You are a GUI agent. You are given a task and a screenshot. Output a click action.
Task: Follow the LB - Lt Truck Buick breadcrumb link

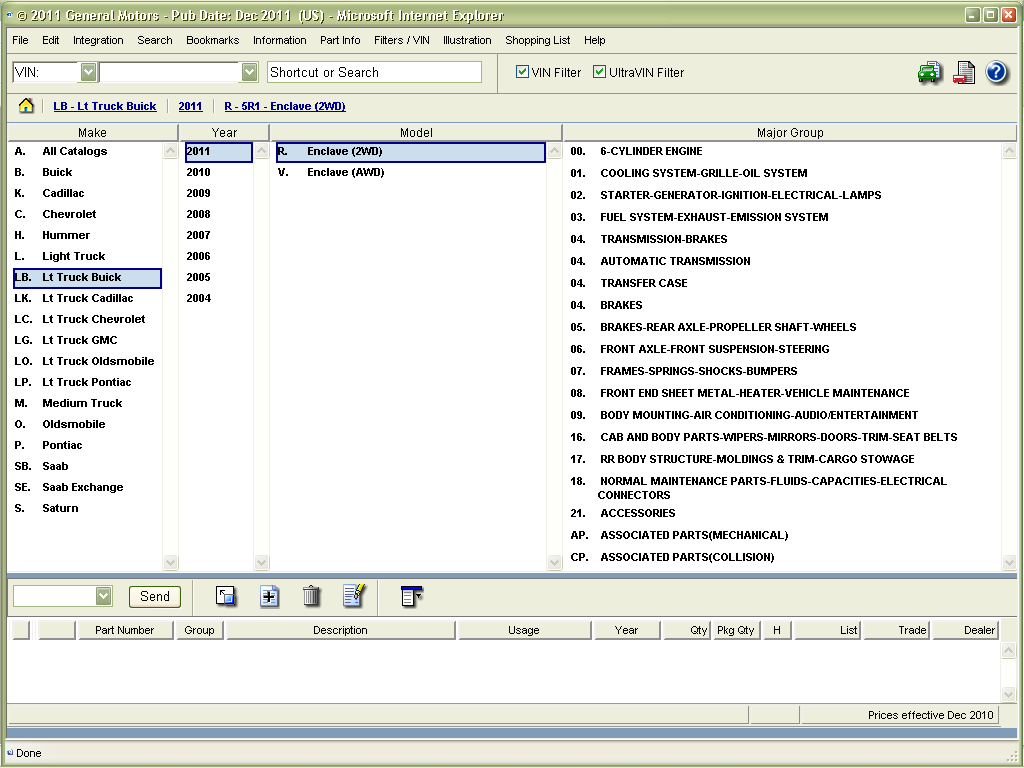(104, 106)
